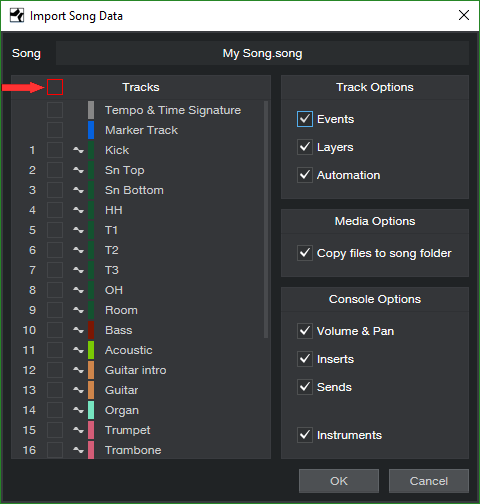Toggle the select-all tracks checkbox in header
Viewport: 480px width, 504px height.
(x=55, y=87)
